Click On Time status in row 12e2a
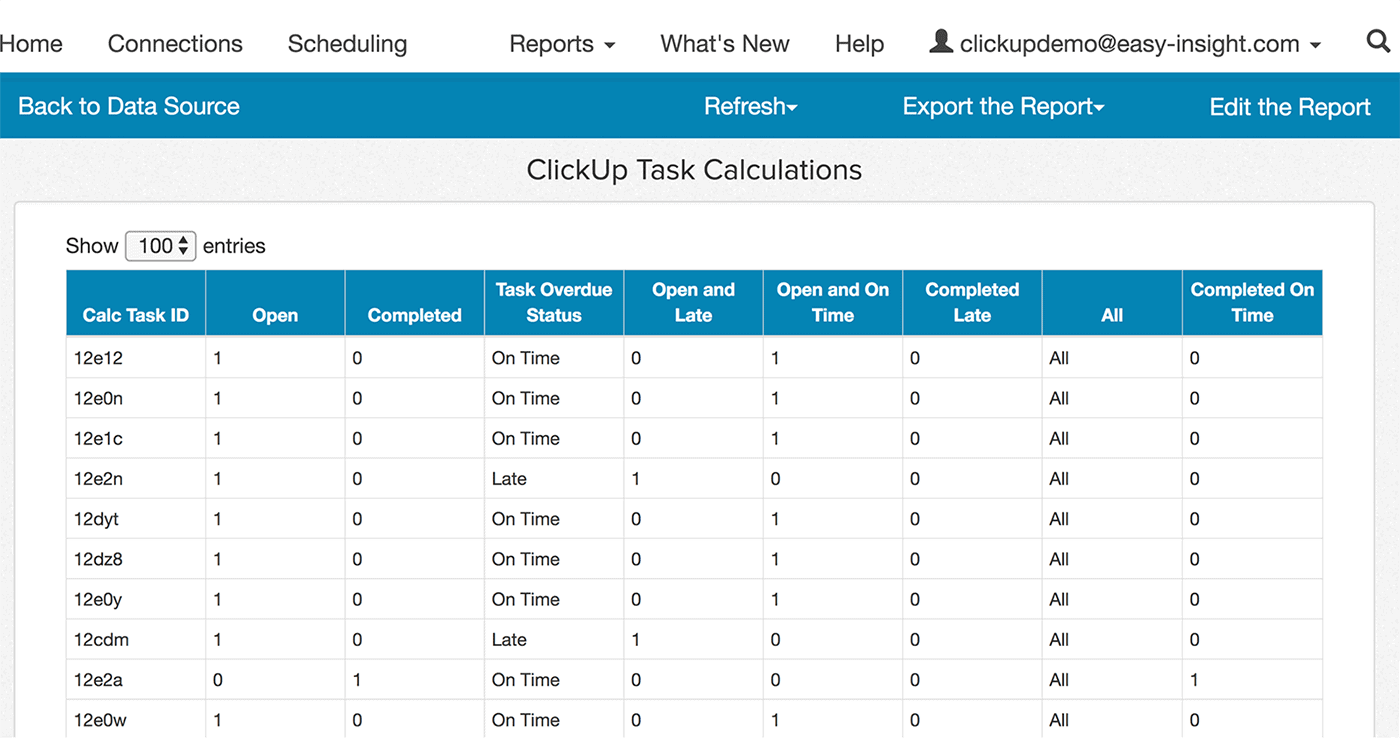The height and width of the screenshot is (738, 1400). coord(526,680)
